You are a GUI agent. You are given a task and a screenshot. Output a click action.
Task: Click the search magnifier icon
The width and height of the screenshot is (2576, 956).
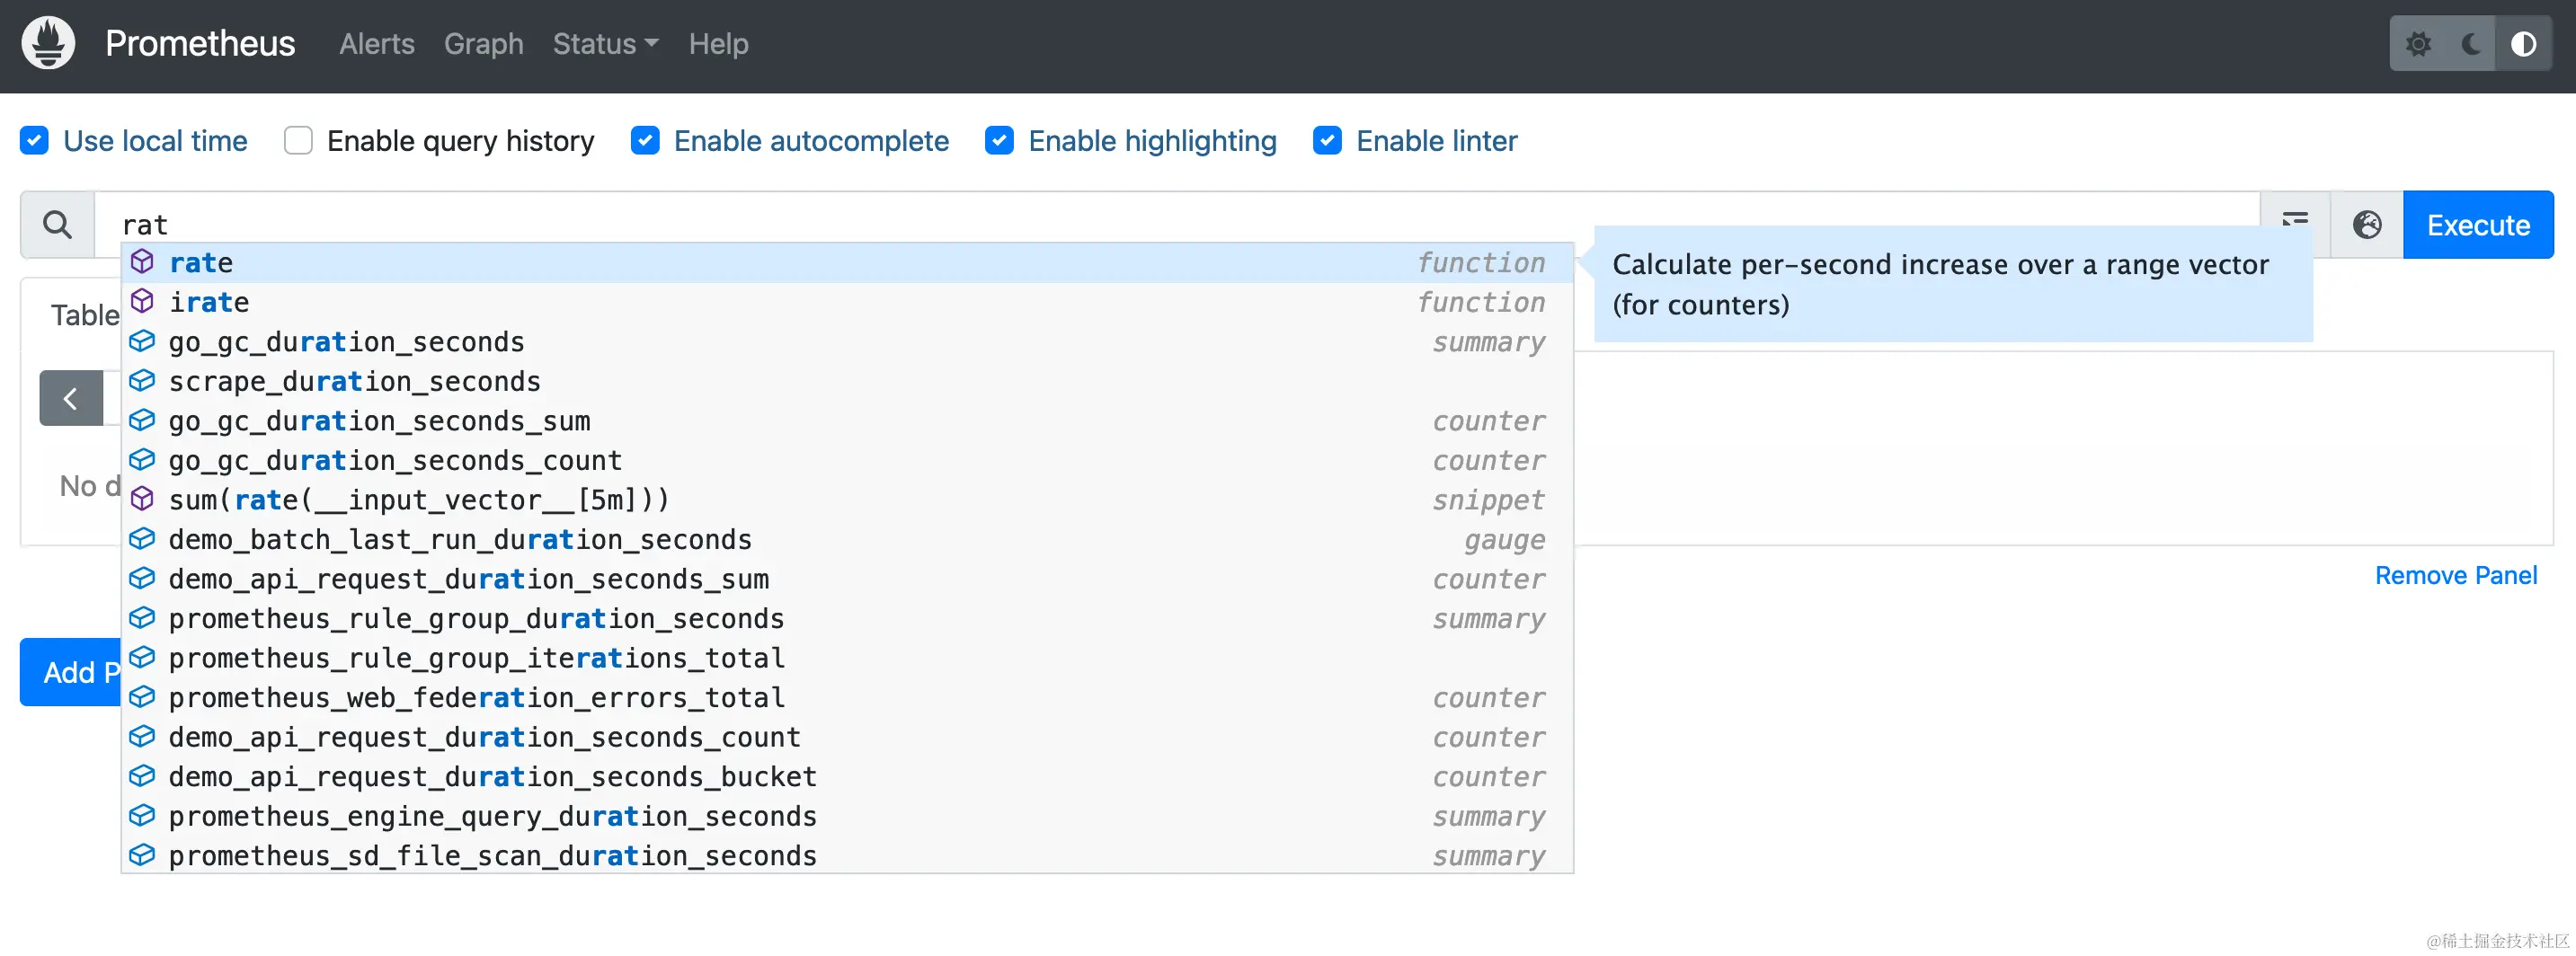tap(58, 224)
